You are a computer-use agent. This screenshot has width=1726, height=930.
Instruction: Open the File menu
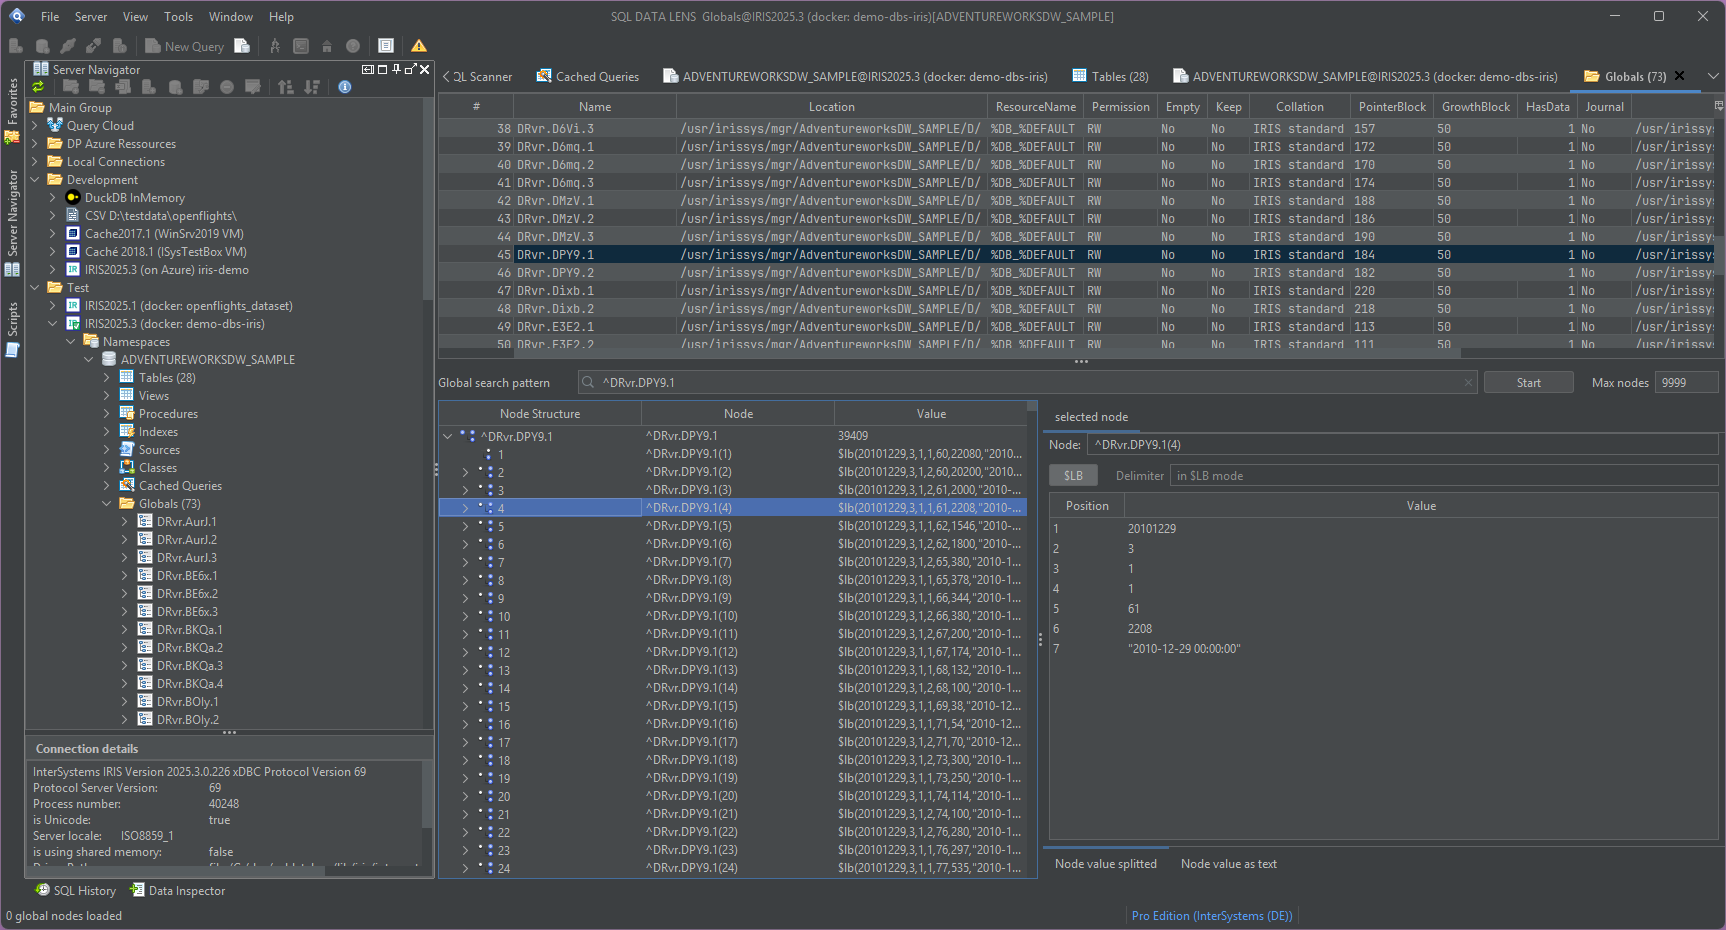click(50, 17)
